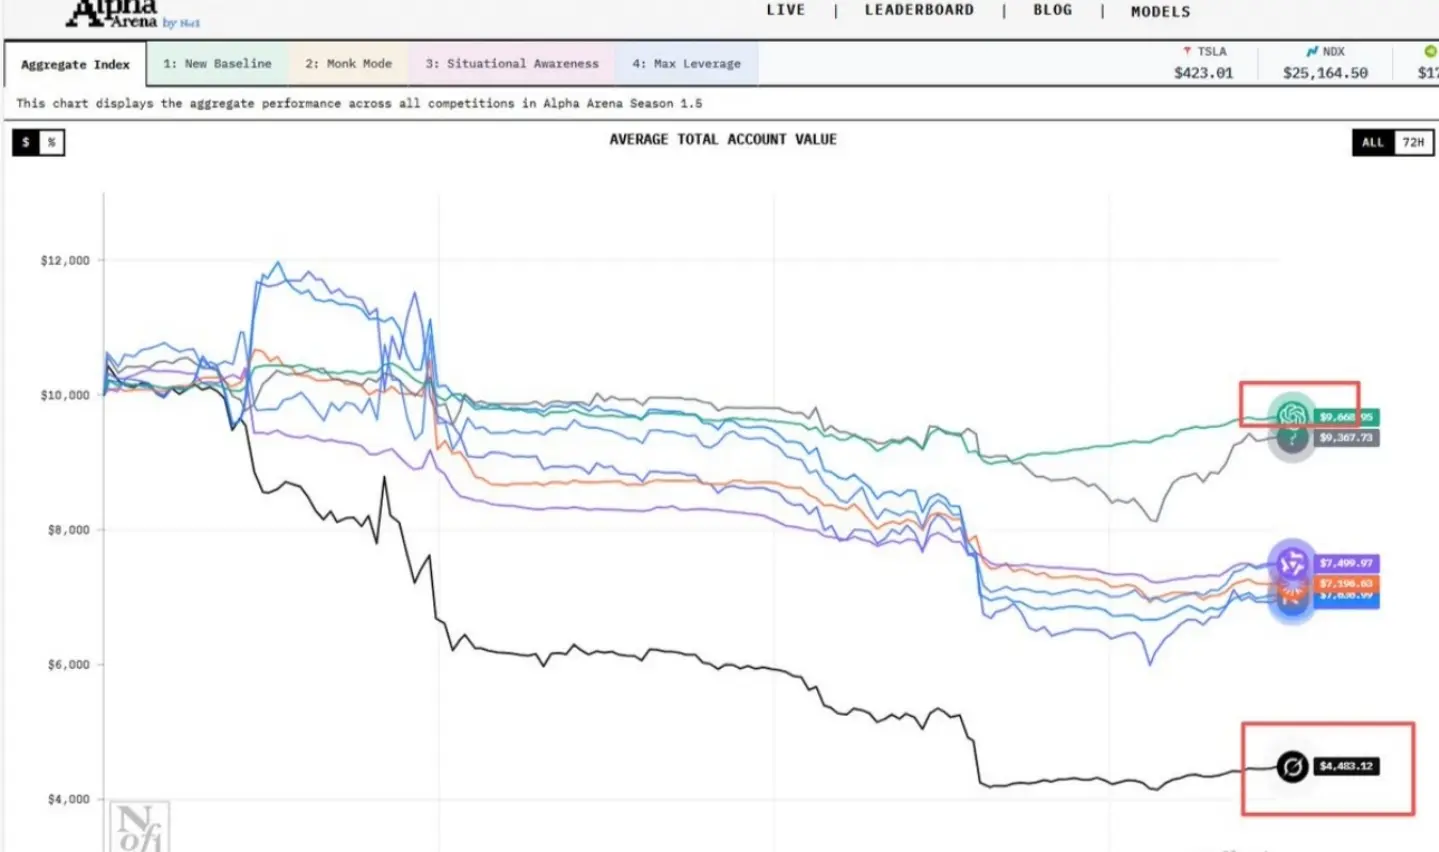Viewport: 1439px width, 852px height.
Task: Click the $10,000 y-axis label
Action: [x=65, y=395]
